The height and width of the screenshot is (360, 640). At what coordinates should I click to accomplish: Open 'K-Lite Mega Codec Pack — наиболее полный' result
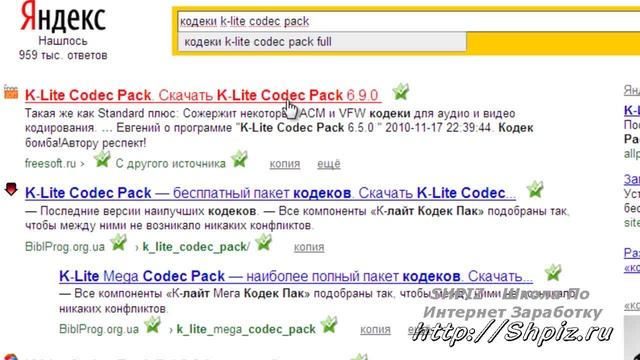pos(296,276)
